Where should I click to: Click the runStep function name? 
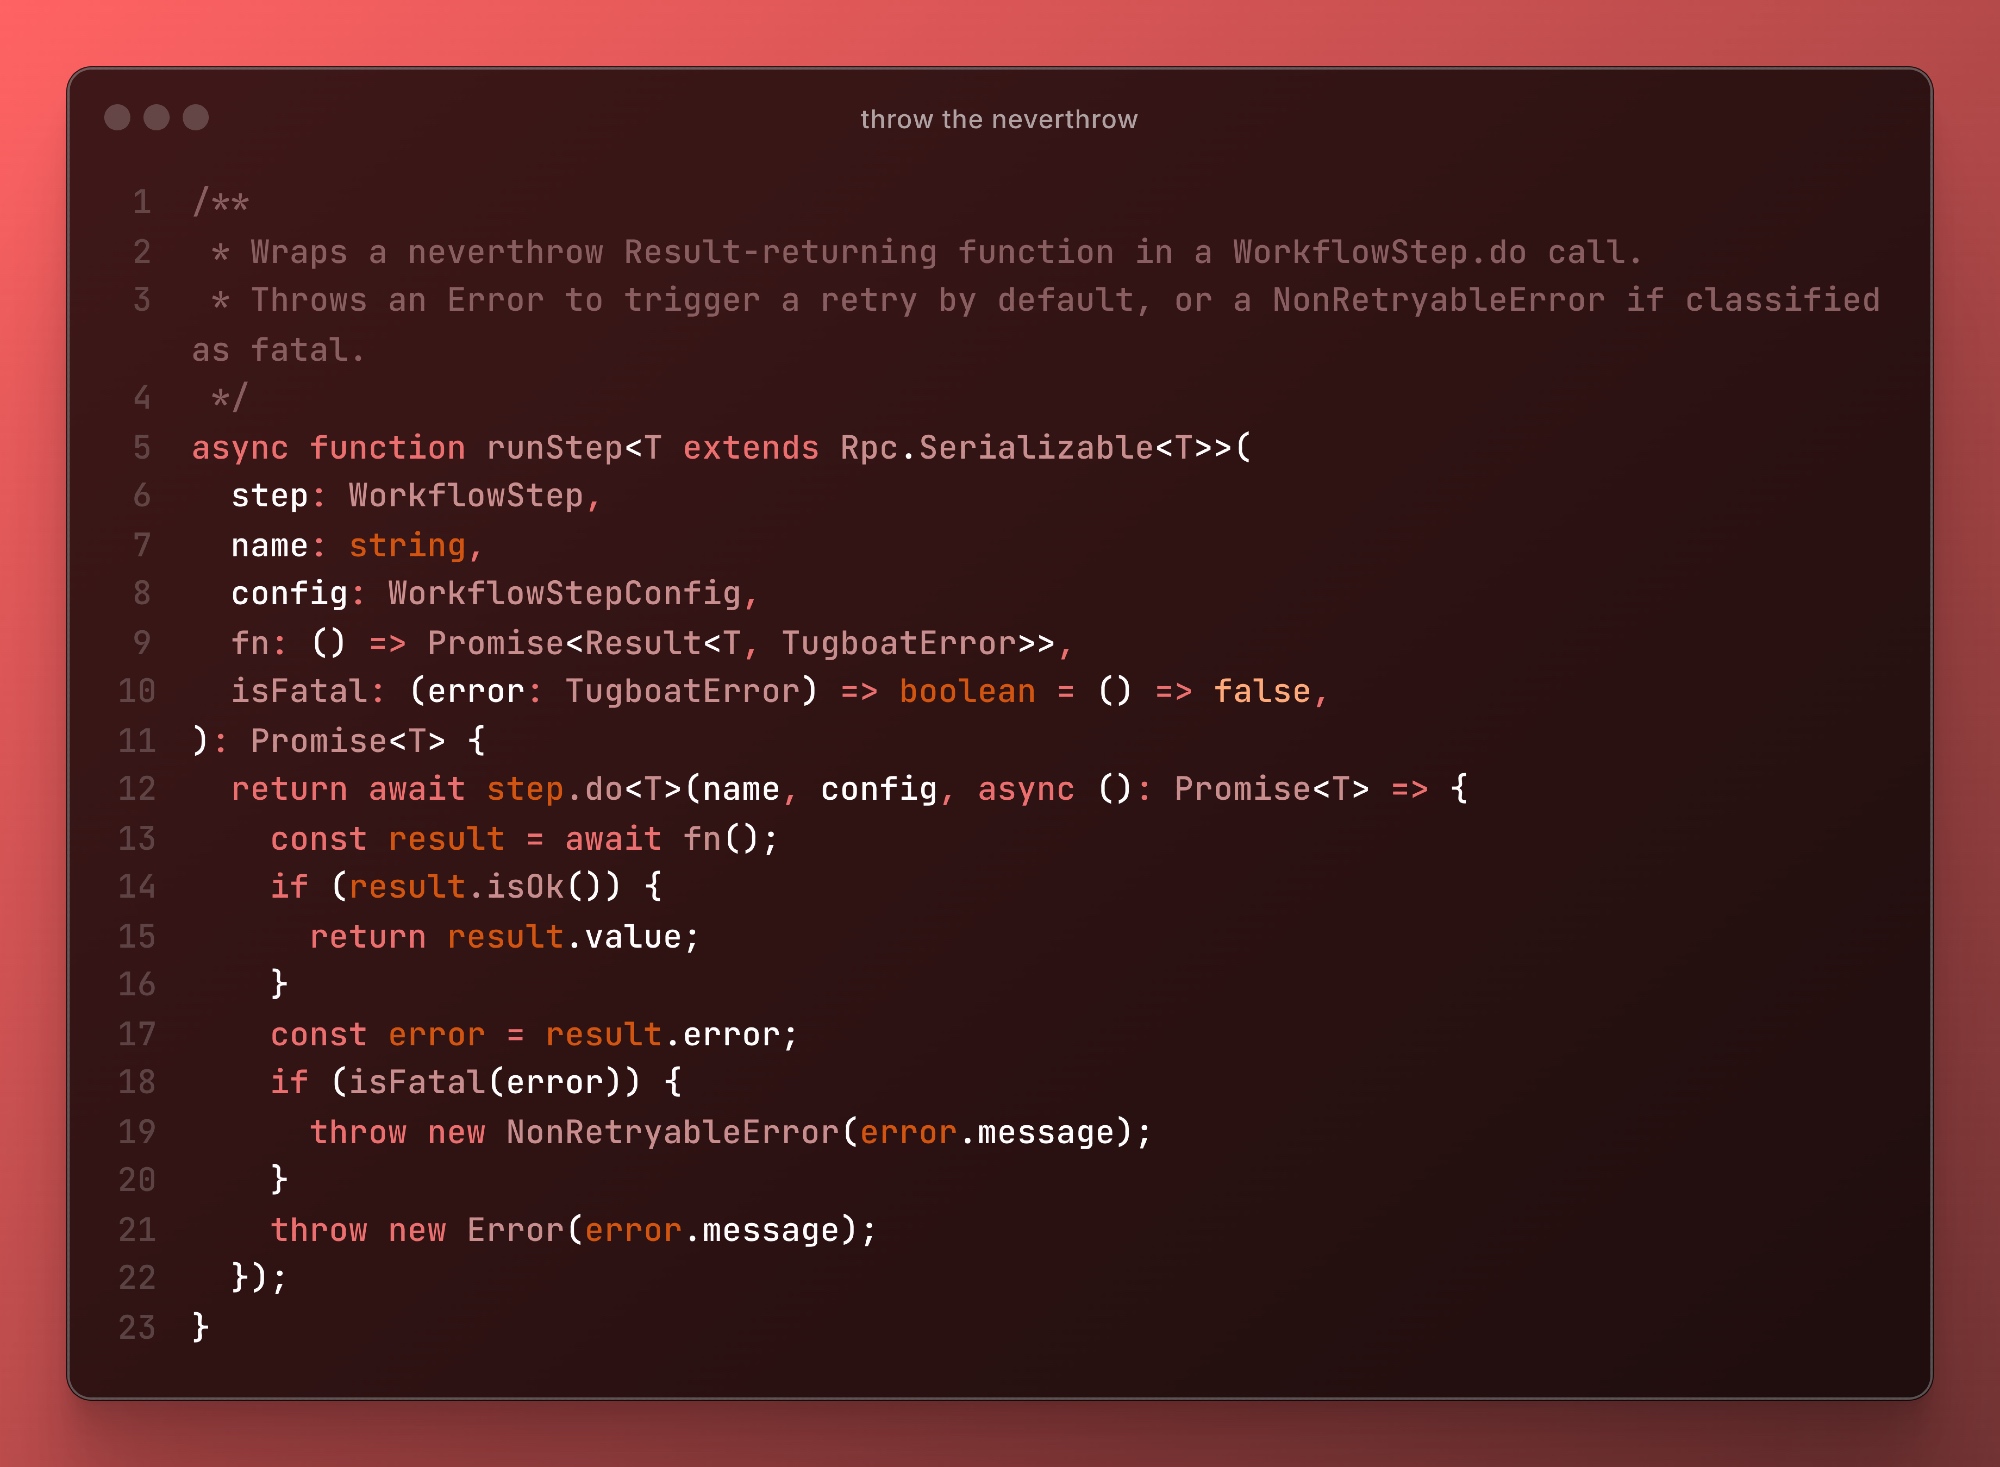click(554, 447)
